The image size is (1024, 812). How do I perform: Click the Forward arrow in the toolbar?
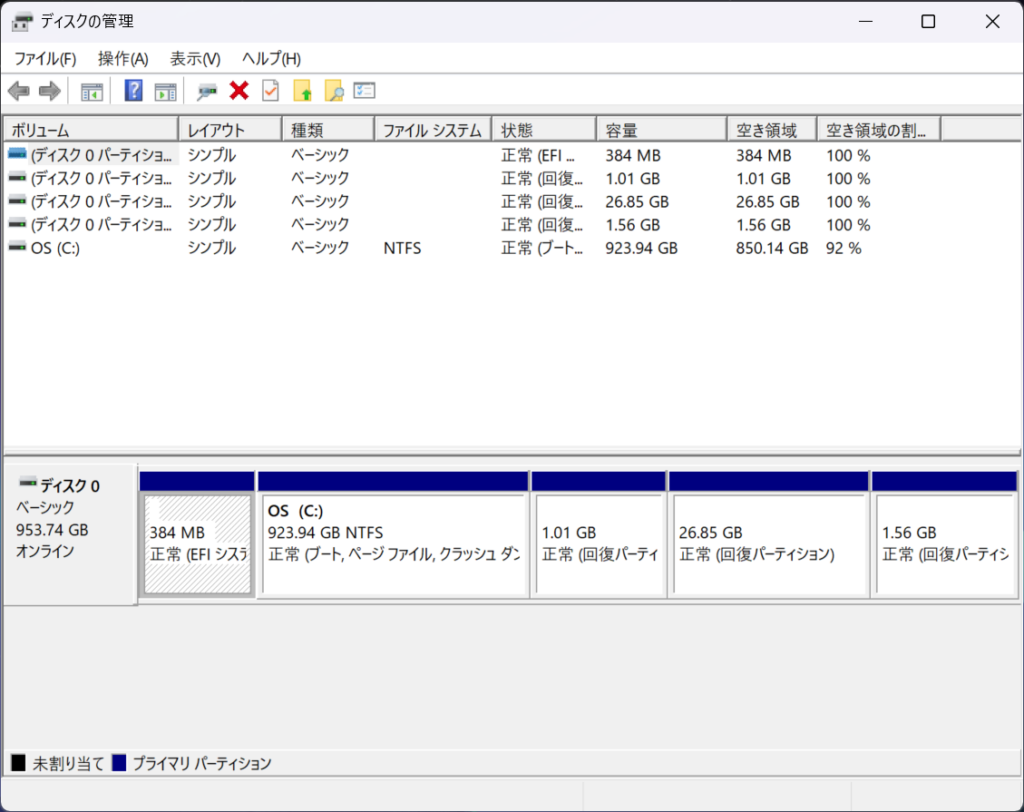click(x=49, y=92)
